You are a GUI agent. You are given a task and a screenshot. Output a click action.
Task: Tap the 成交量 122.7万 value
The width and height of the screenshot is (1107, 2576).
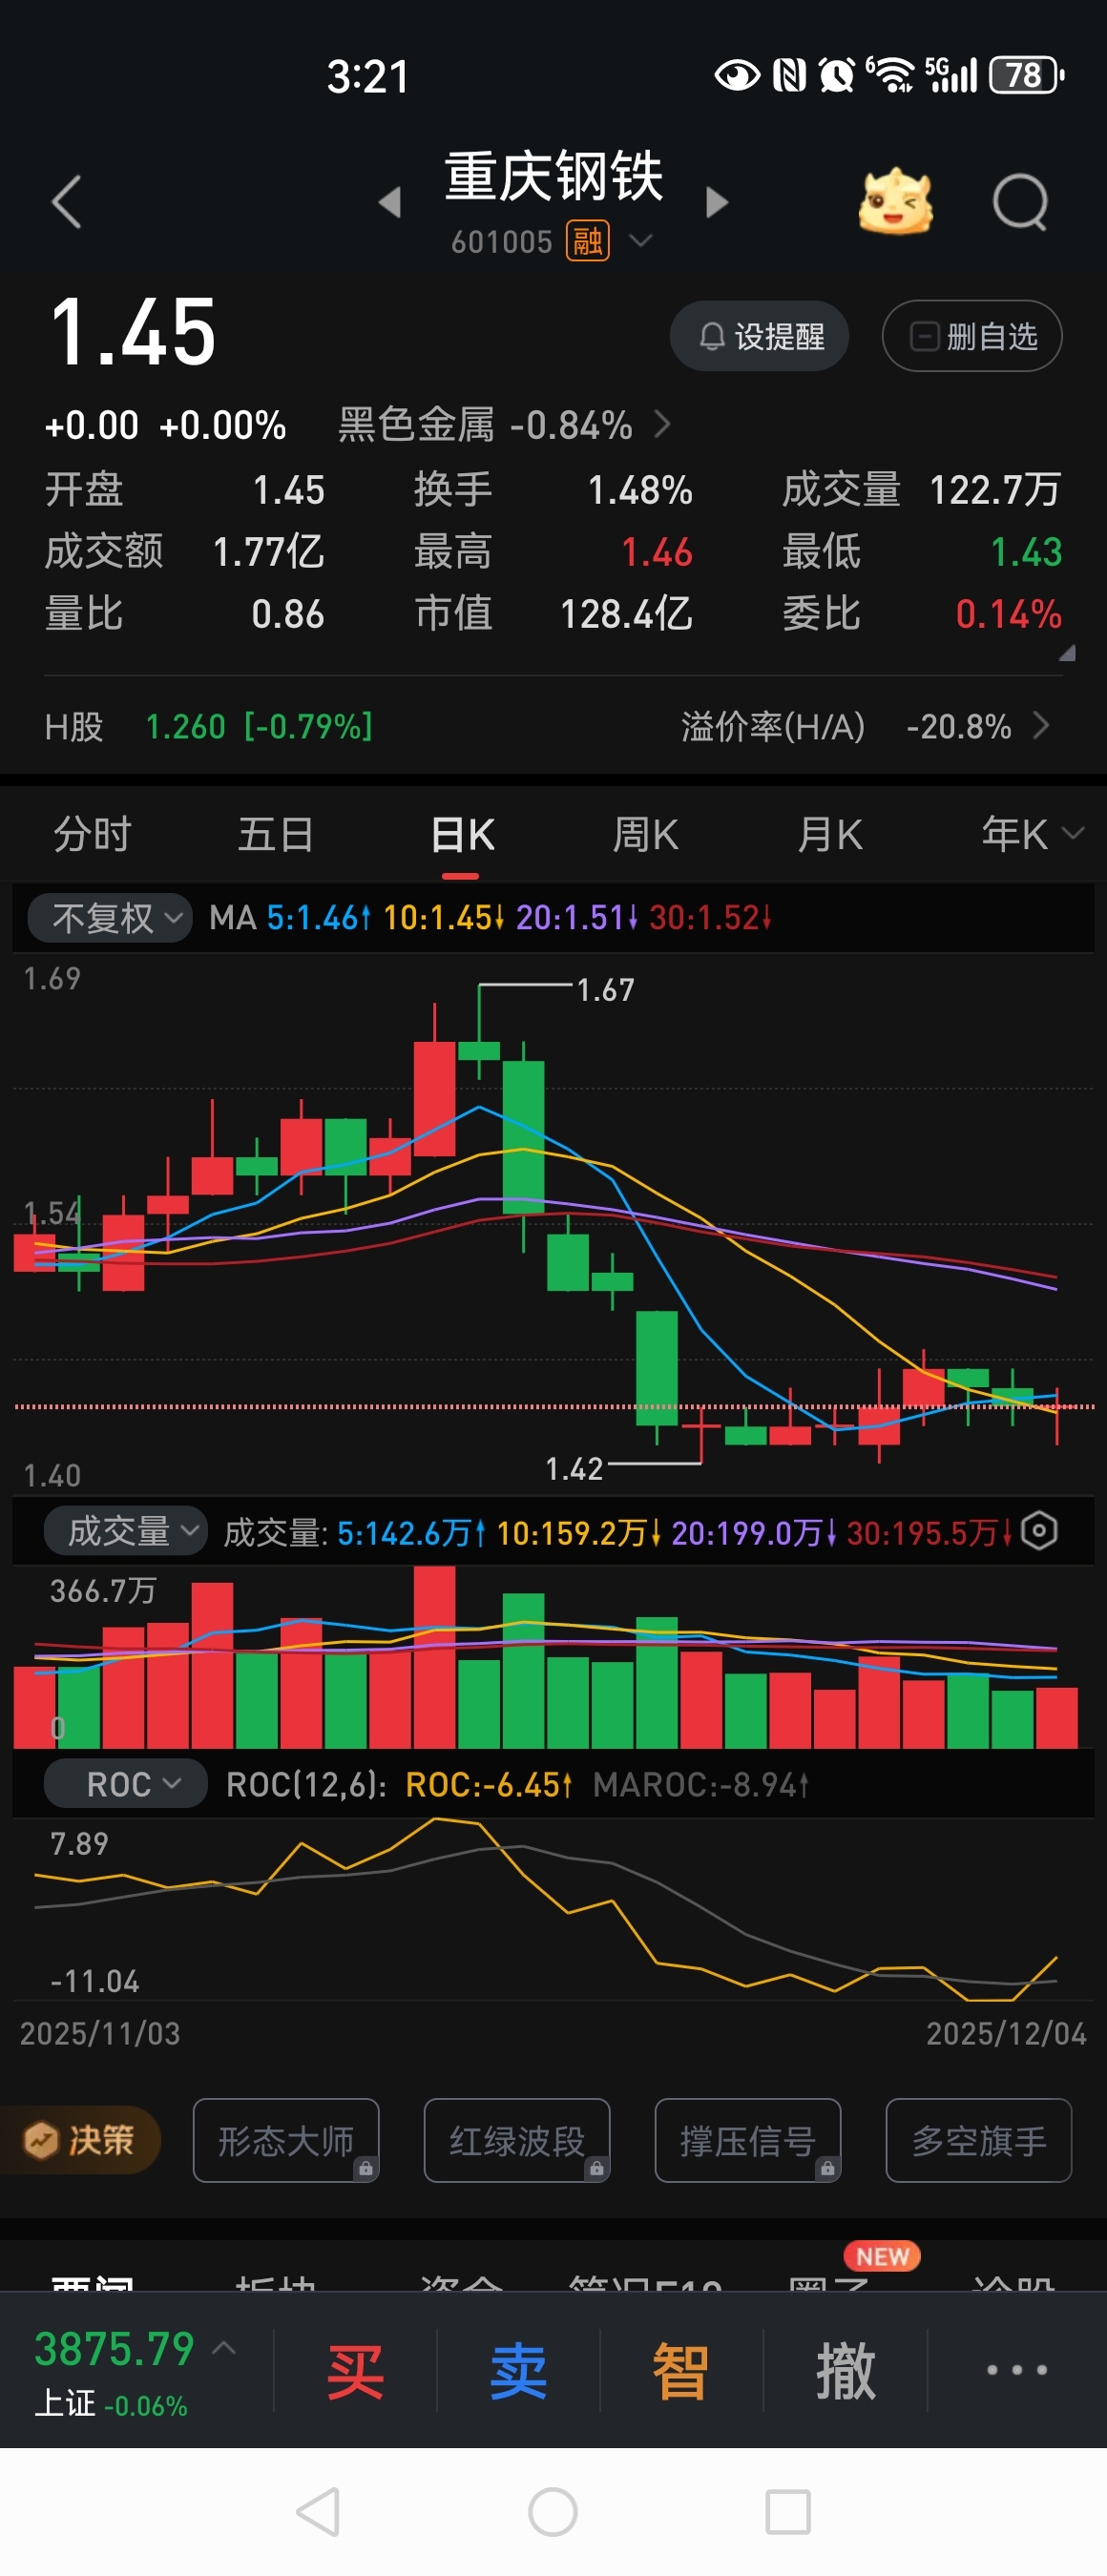click(x=994, y=490)
